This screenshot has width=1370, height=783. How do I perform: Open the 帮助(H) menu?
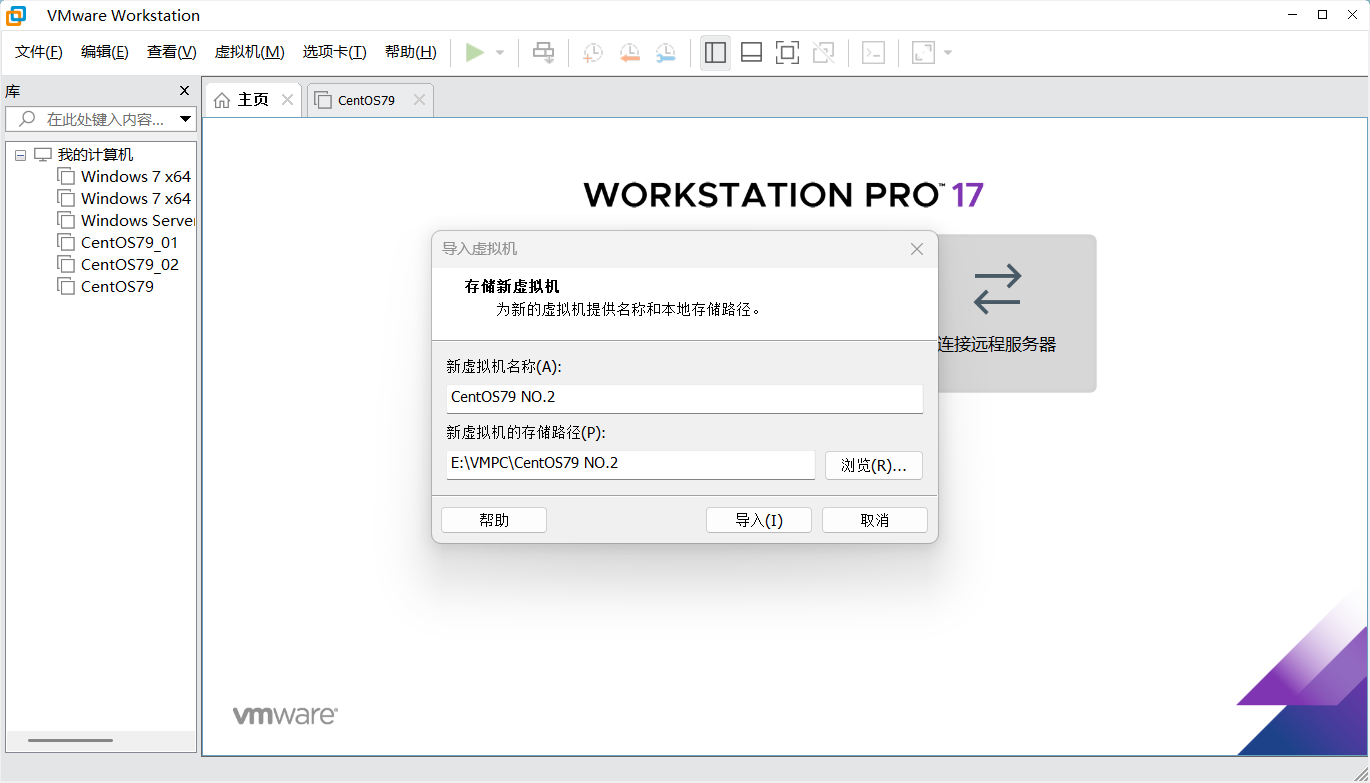(411, 52)
